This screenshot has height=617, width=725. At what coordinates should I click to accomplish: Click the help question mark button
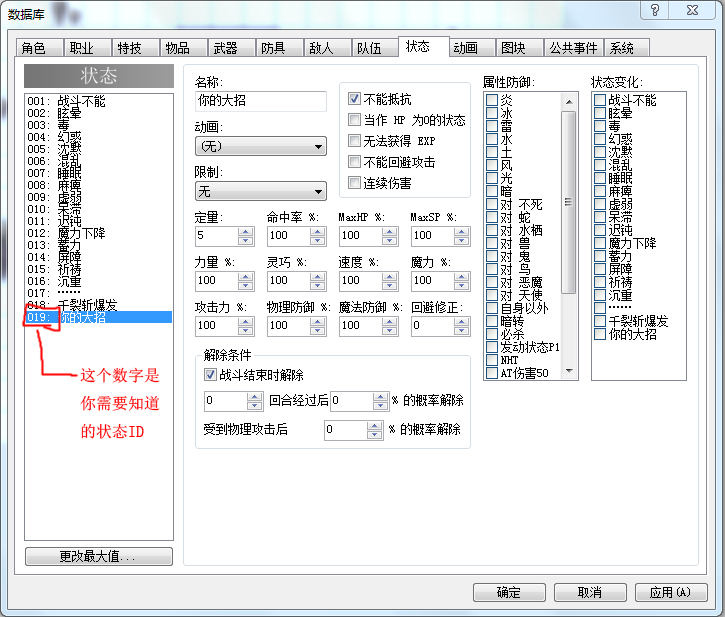655,10
